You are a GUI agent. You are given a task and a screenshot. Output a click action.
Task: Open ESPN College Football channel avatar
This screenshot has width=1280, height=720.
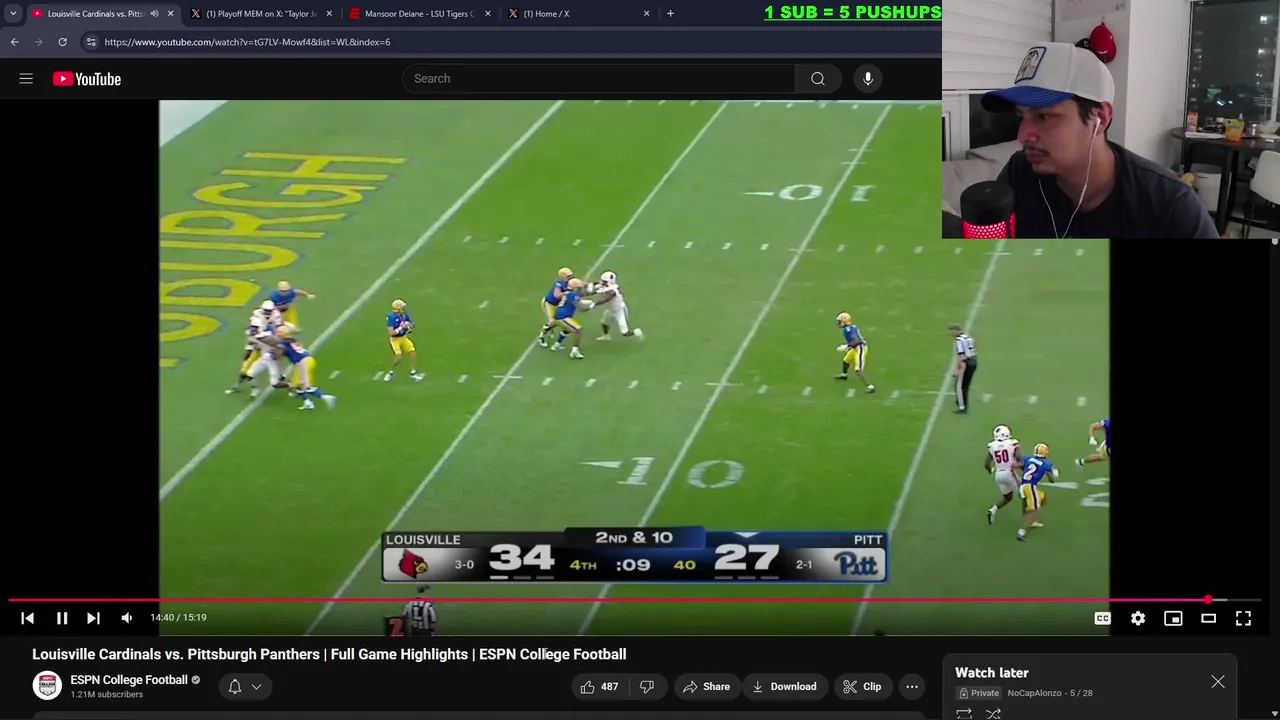pos(47,686)
